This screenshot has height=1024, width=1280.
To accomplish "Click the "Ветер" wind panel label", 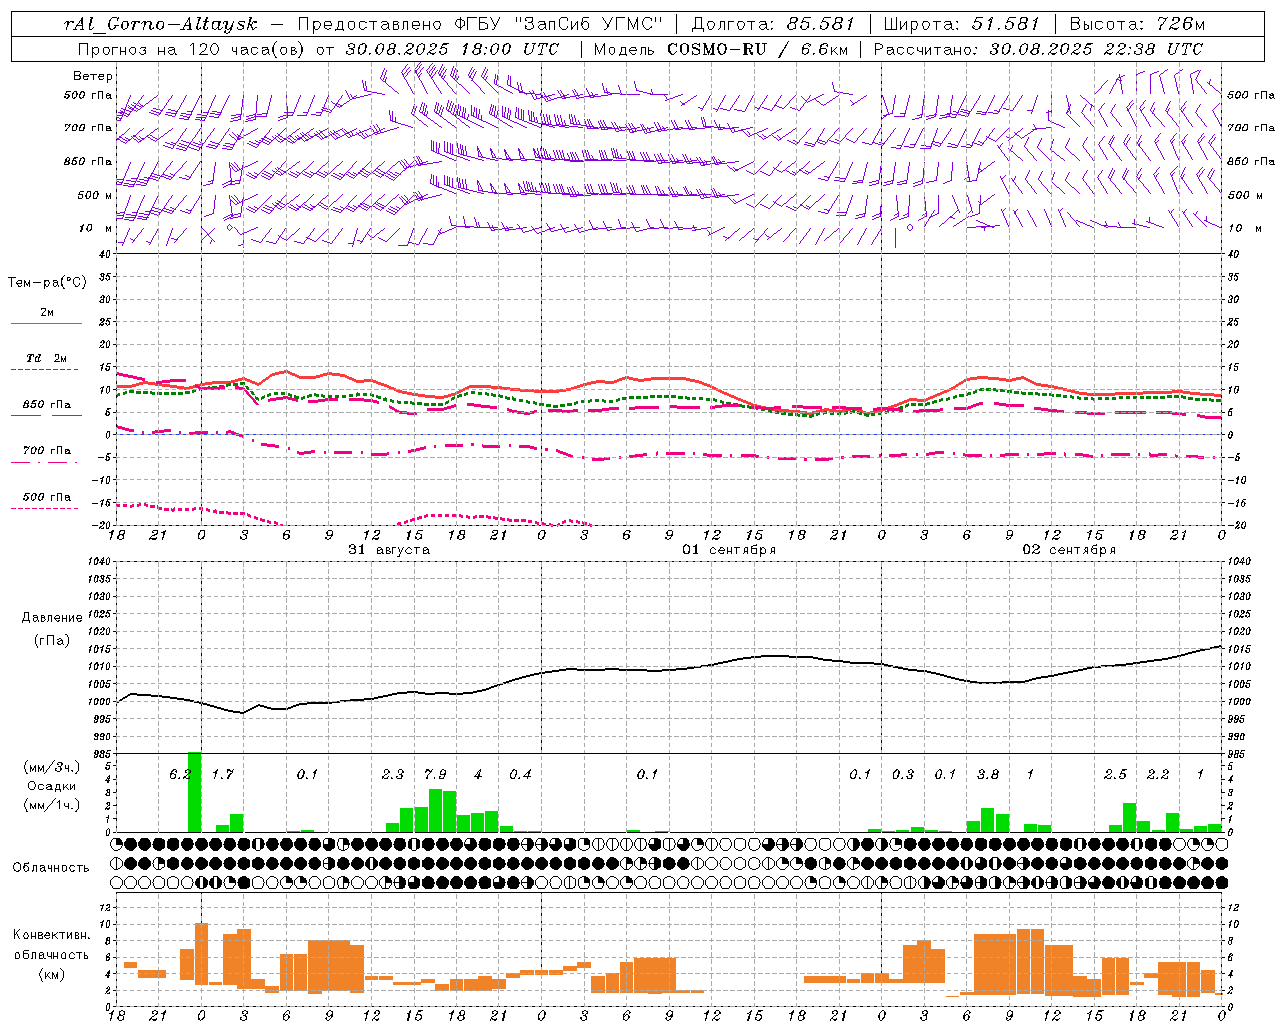I will point(92,76).
